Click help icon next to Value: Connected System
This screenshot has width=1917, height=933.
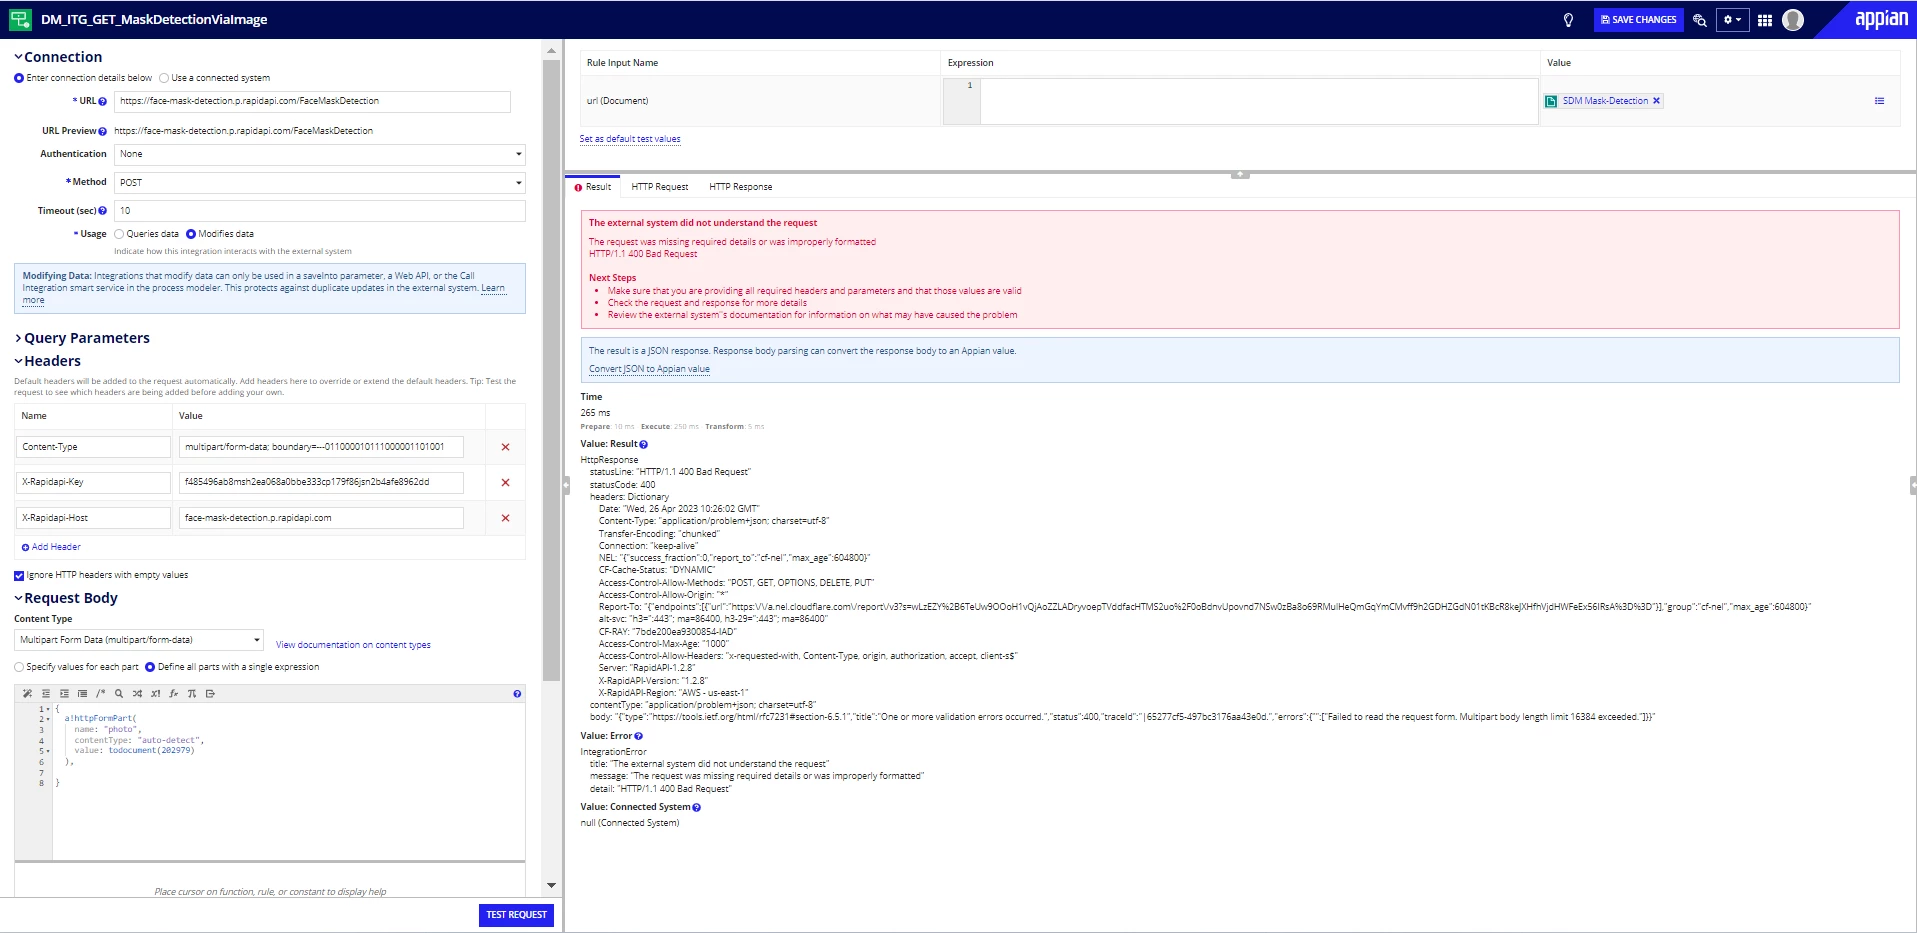coord(696,807)
